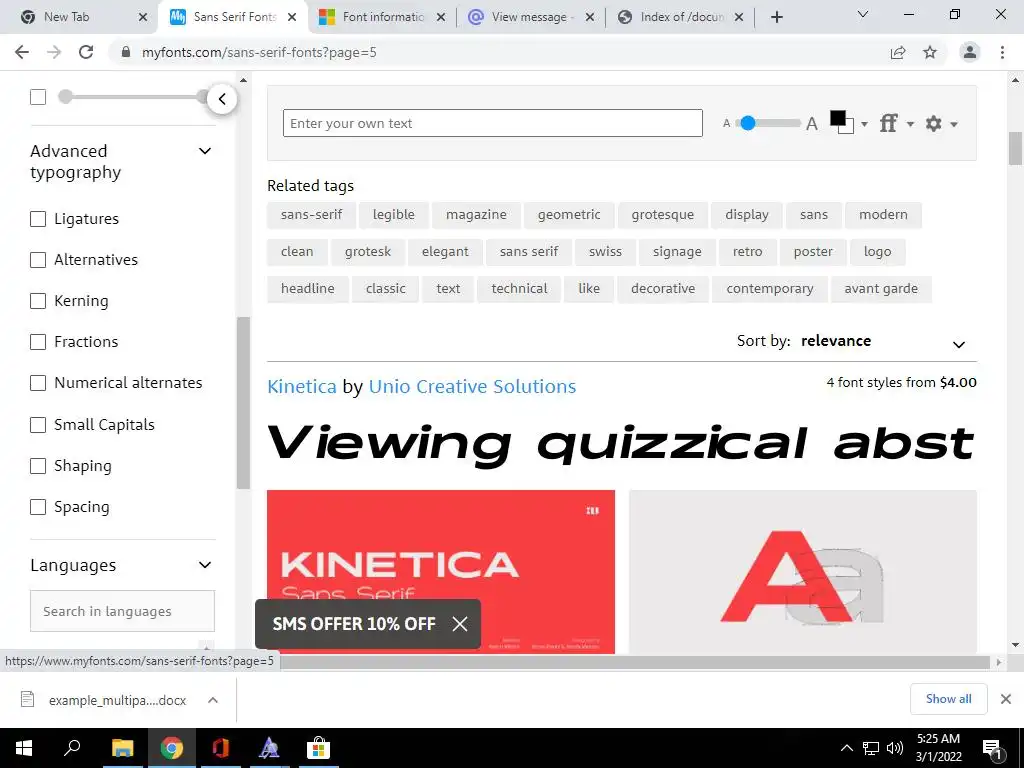Tick the Kerning checkbox
This screenshot has height=768, width=1024.
pyautogui.click(x=38, y=301)
